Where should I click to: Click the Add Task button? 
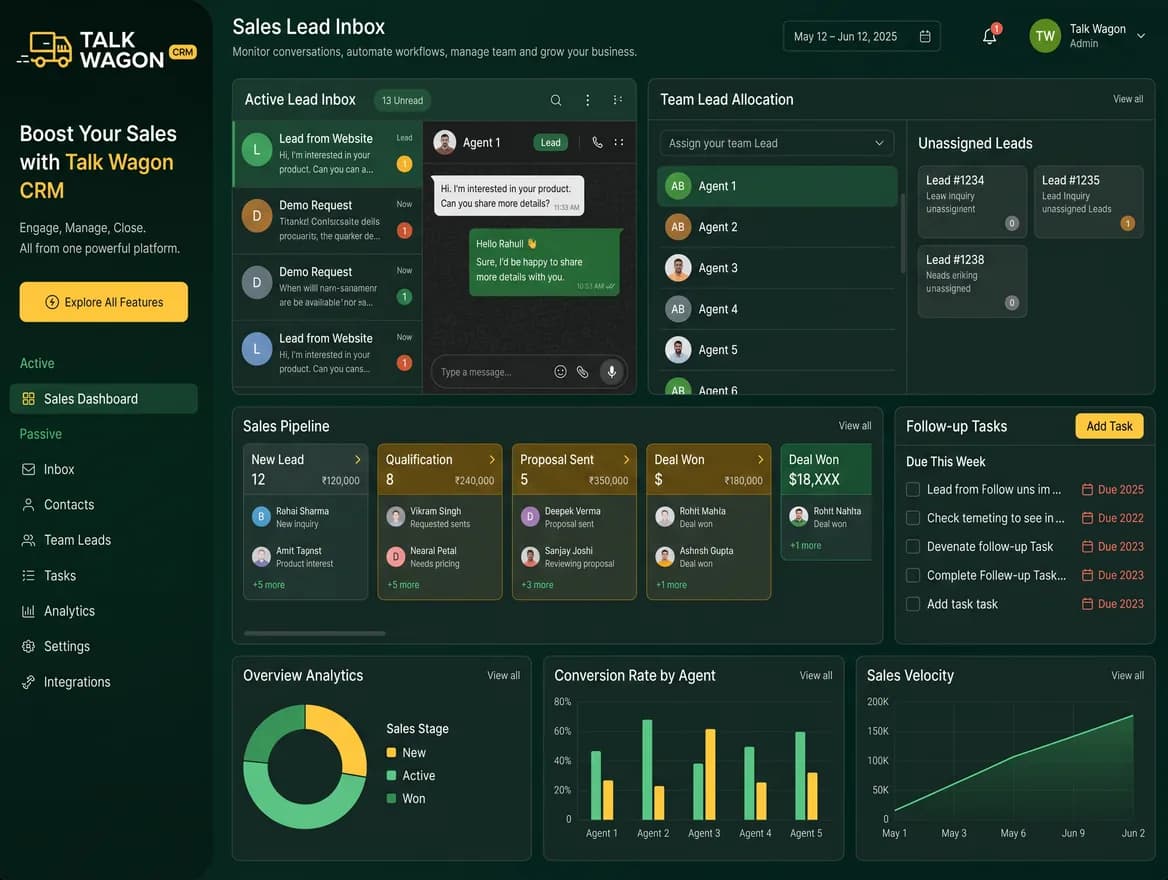coord(1109,426)
